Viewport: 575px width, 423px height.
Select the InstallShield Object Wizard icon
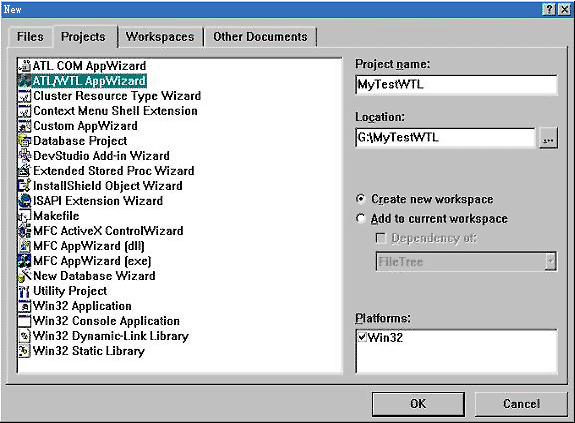click(x=25, y=186)
